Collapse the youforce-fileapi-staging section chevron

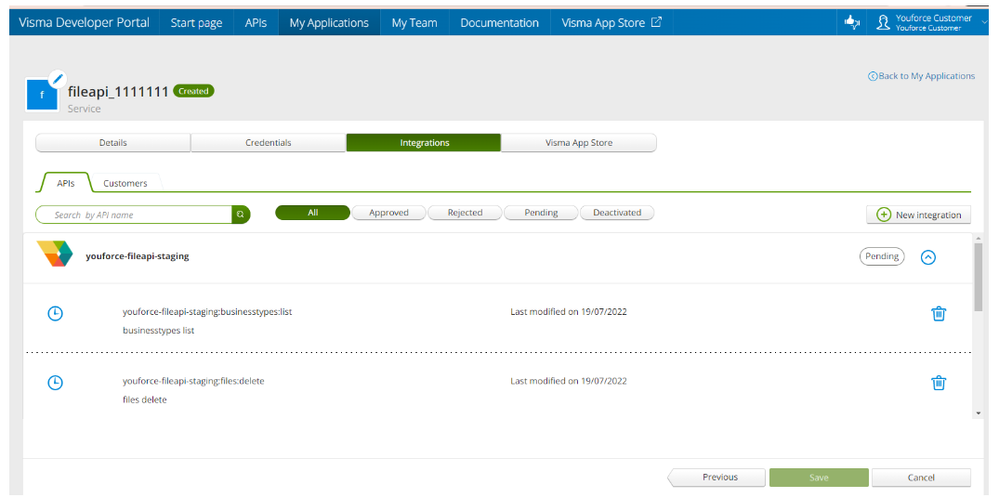tap(928, 257)
